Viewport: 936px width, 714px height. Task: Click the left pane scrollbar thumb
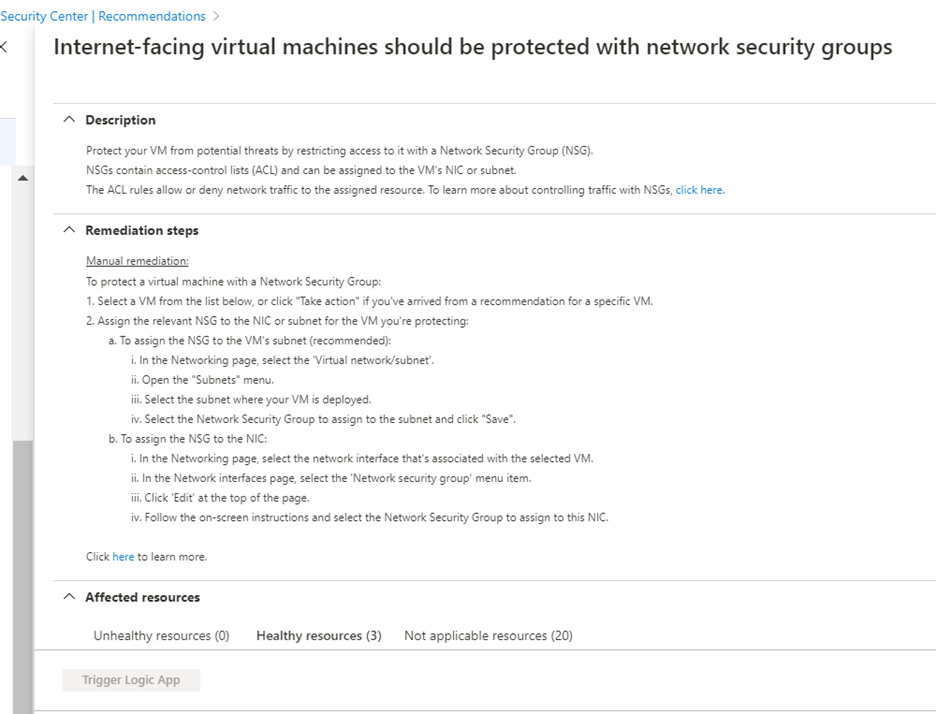pyautogui.click(x=22, y=570)
